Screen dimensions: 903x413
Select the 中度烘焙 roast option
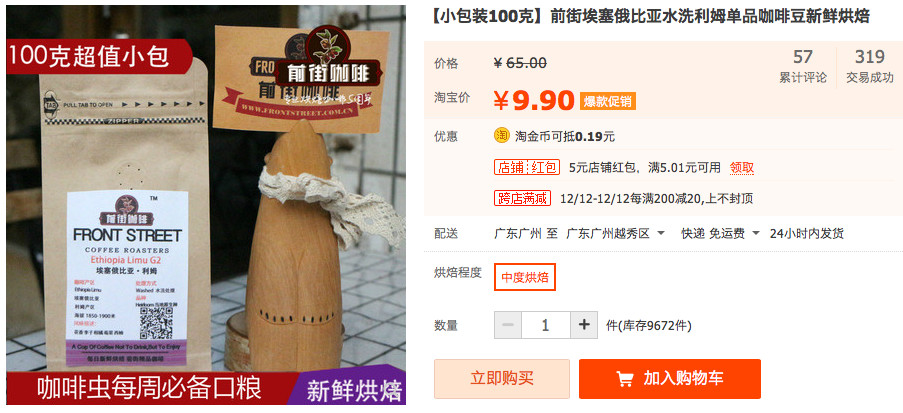[525, 278]
